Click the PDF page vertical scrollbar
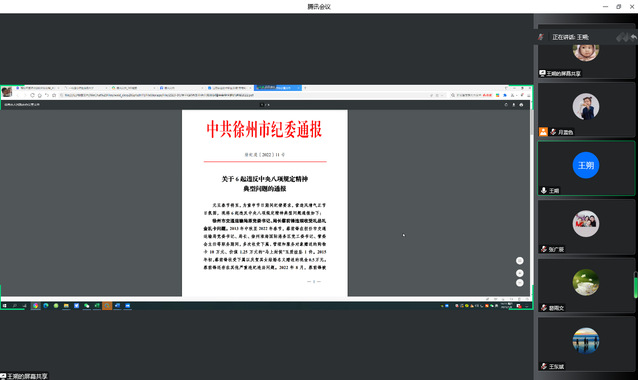Image resolution: width=638 pixels, height=380 pixels. [x=531, y=122]
